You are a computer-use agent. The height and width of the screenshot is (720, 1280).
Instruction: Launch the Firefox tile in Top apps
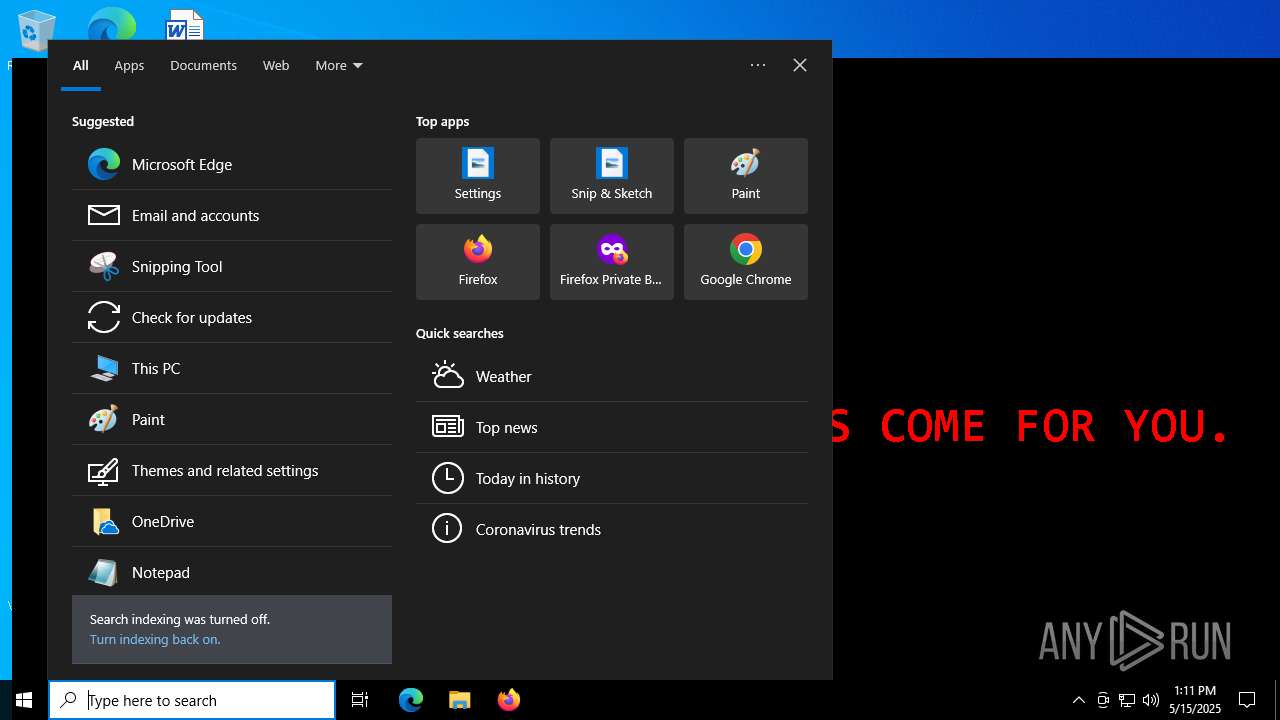pyautogui.click(x=478, y=262)
